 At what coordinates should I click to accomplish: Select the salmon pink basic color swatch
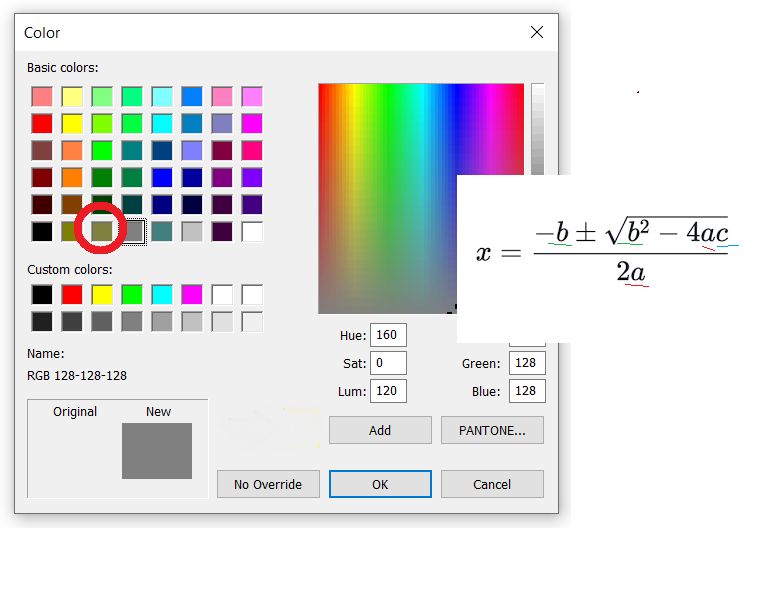42,96
